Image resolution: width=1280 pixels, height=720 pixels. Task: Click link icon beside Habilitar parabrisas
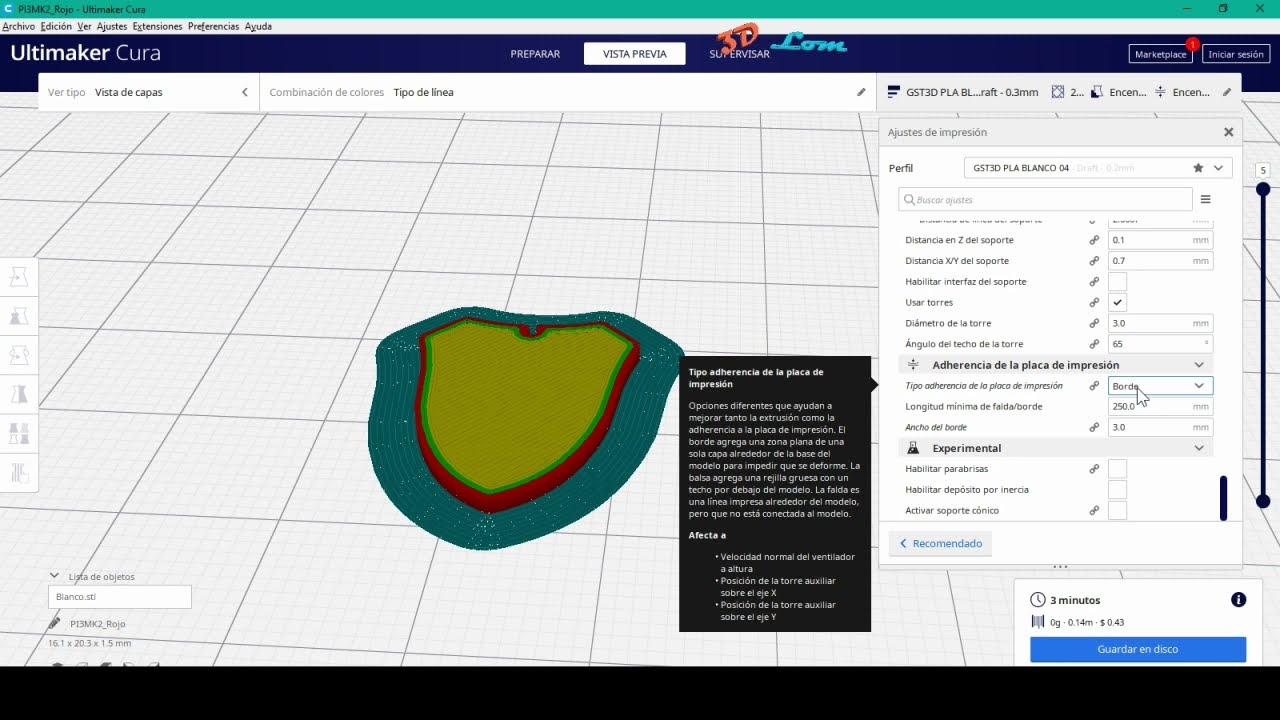point(1094,469)
